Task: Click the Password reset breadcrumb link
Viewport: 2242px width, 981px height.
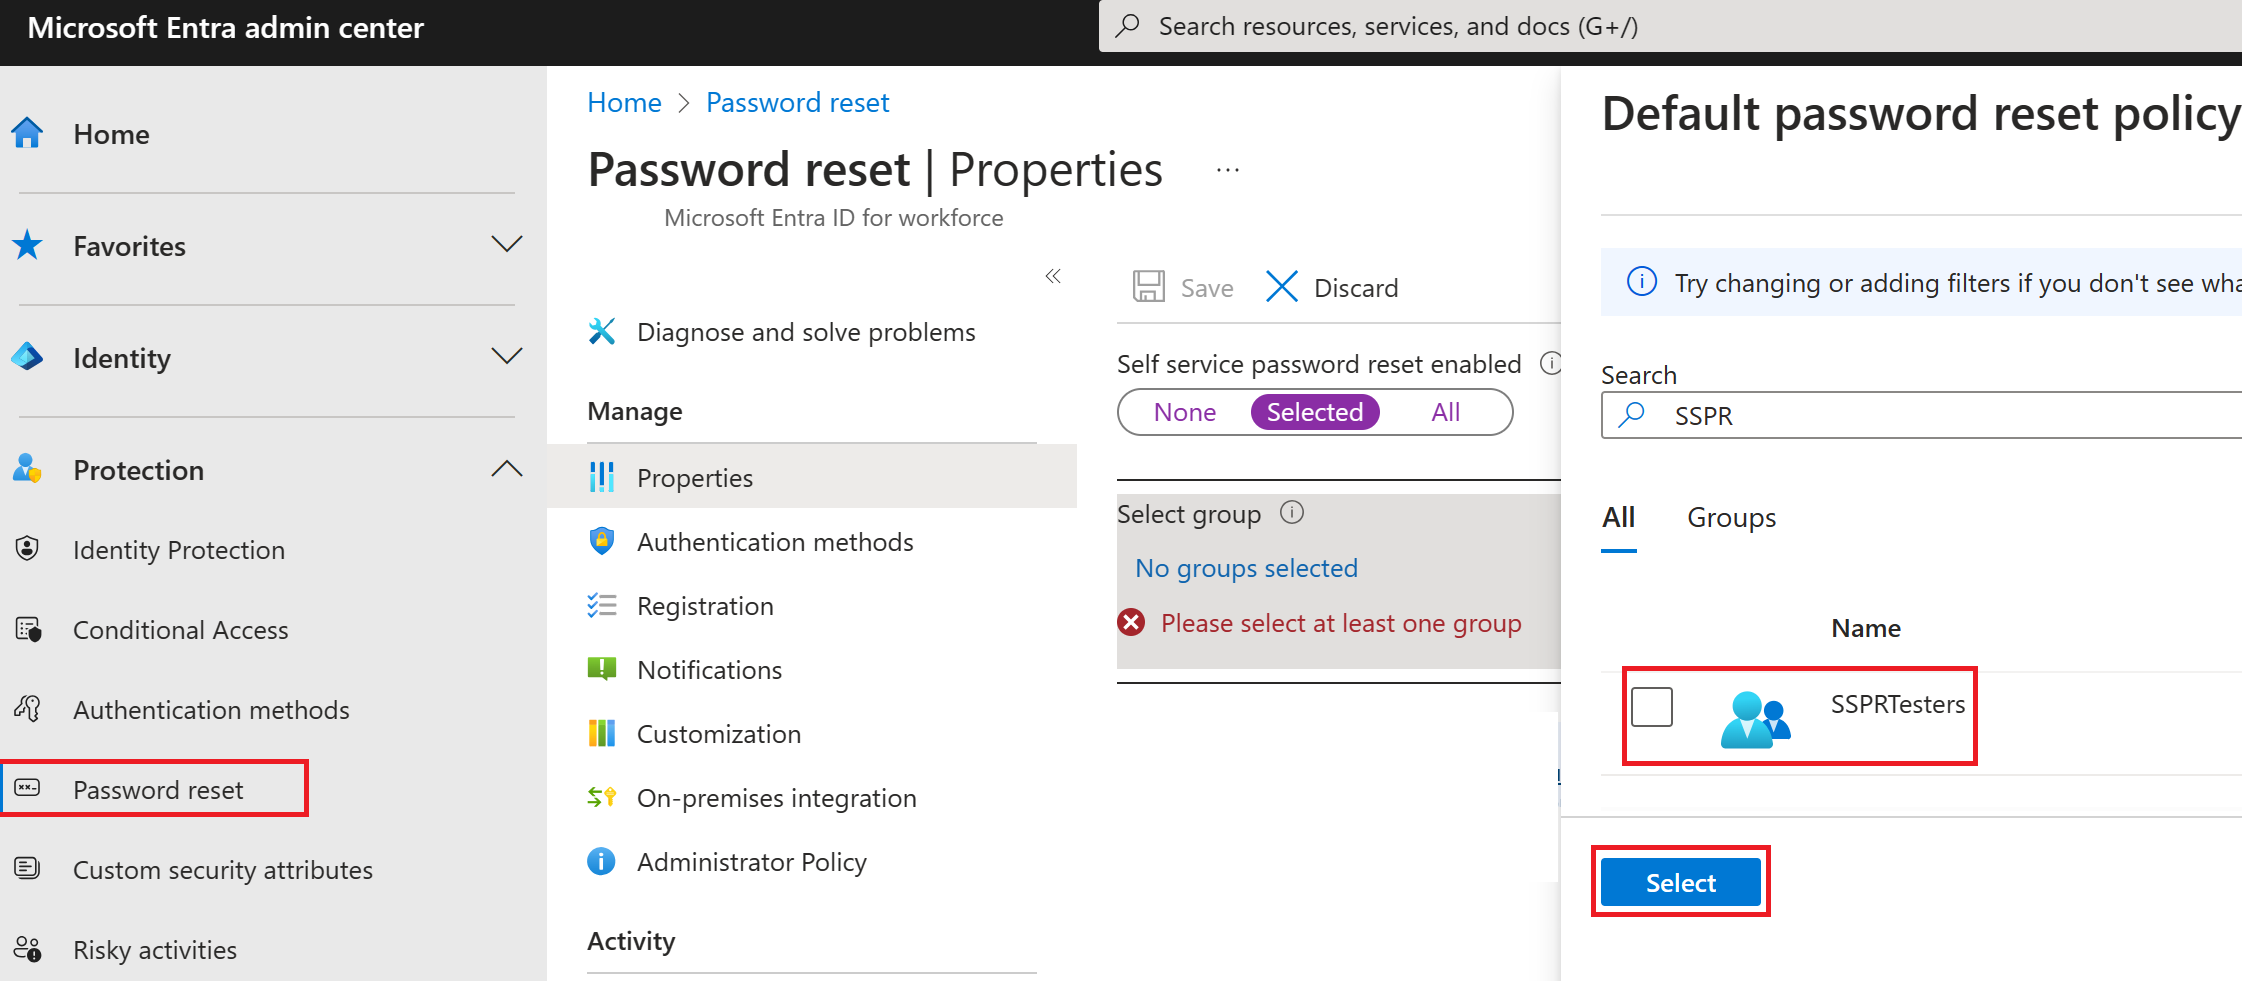Action: (x=797, y=102)
